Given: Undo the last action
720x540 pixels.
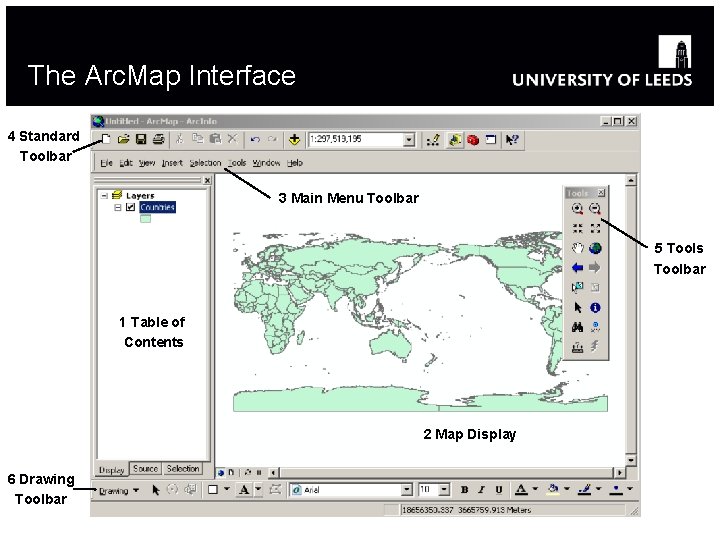Looking at the screenshot, I should [x=255, y=139].
